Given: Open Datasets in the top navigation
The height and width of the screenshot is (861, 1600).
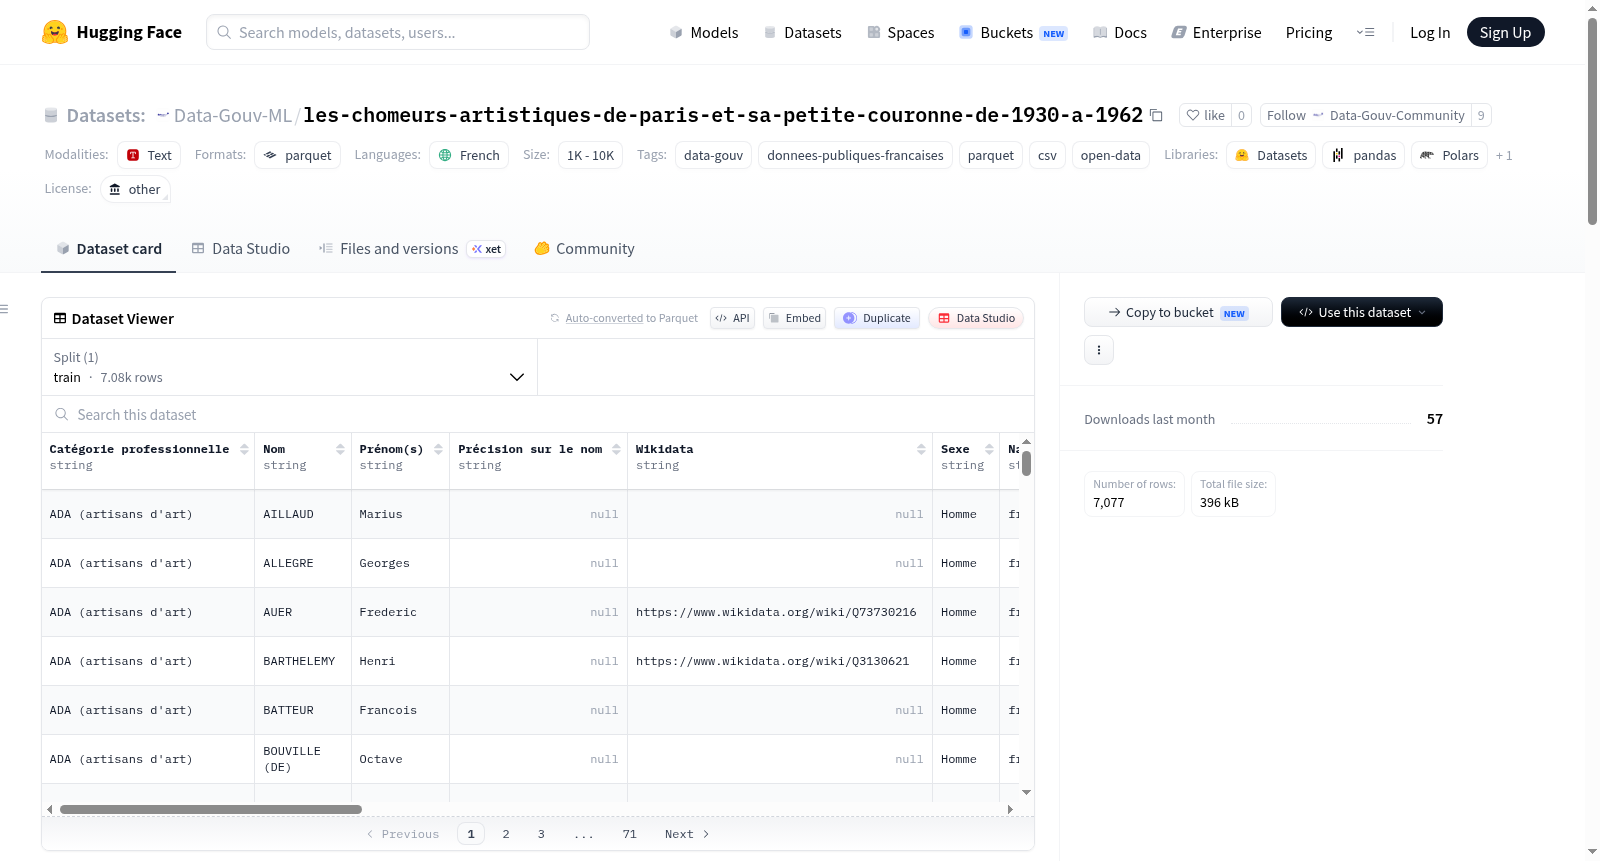Looking at the screenshot, I should [802, 32].
